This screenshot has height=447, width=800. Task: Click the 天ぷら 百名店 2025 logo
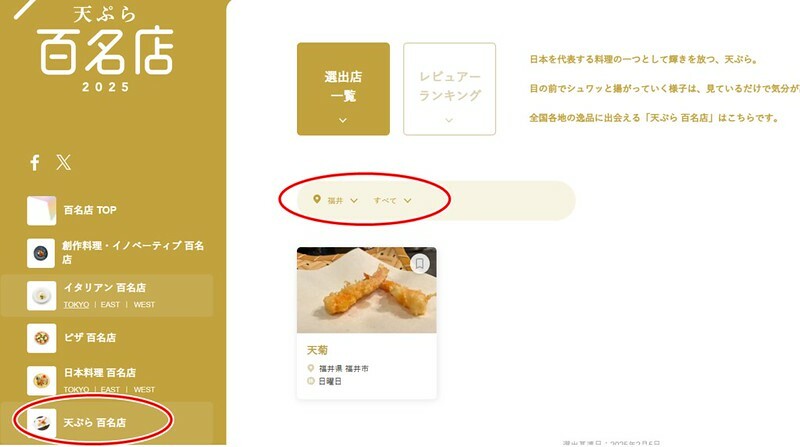point(106,48)
